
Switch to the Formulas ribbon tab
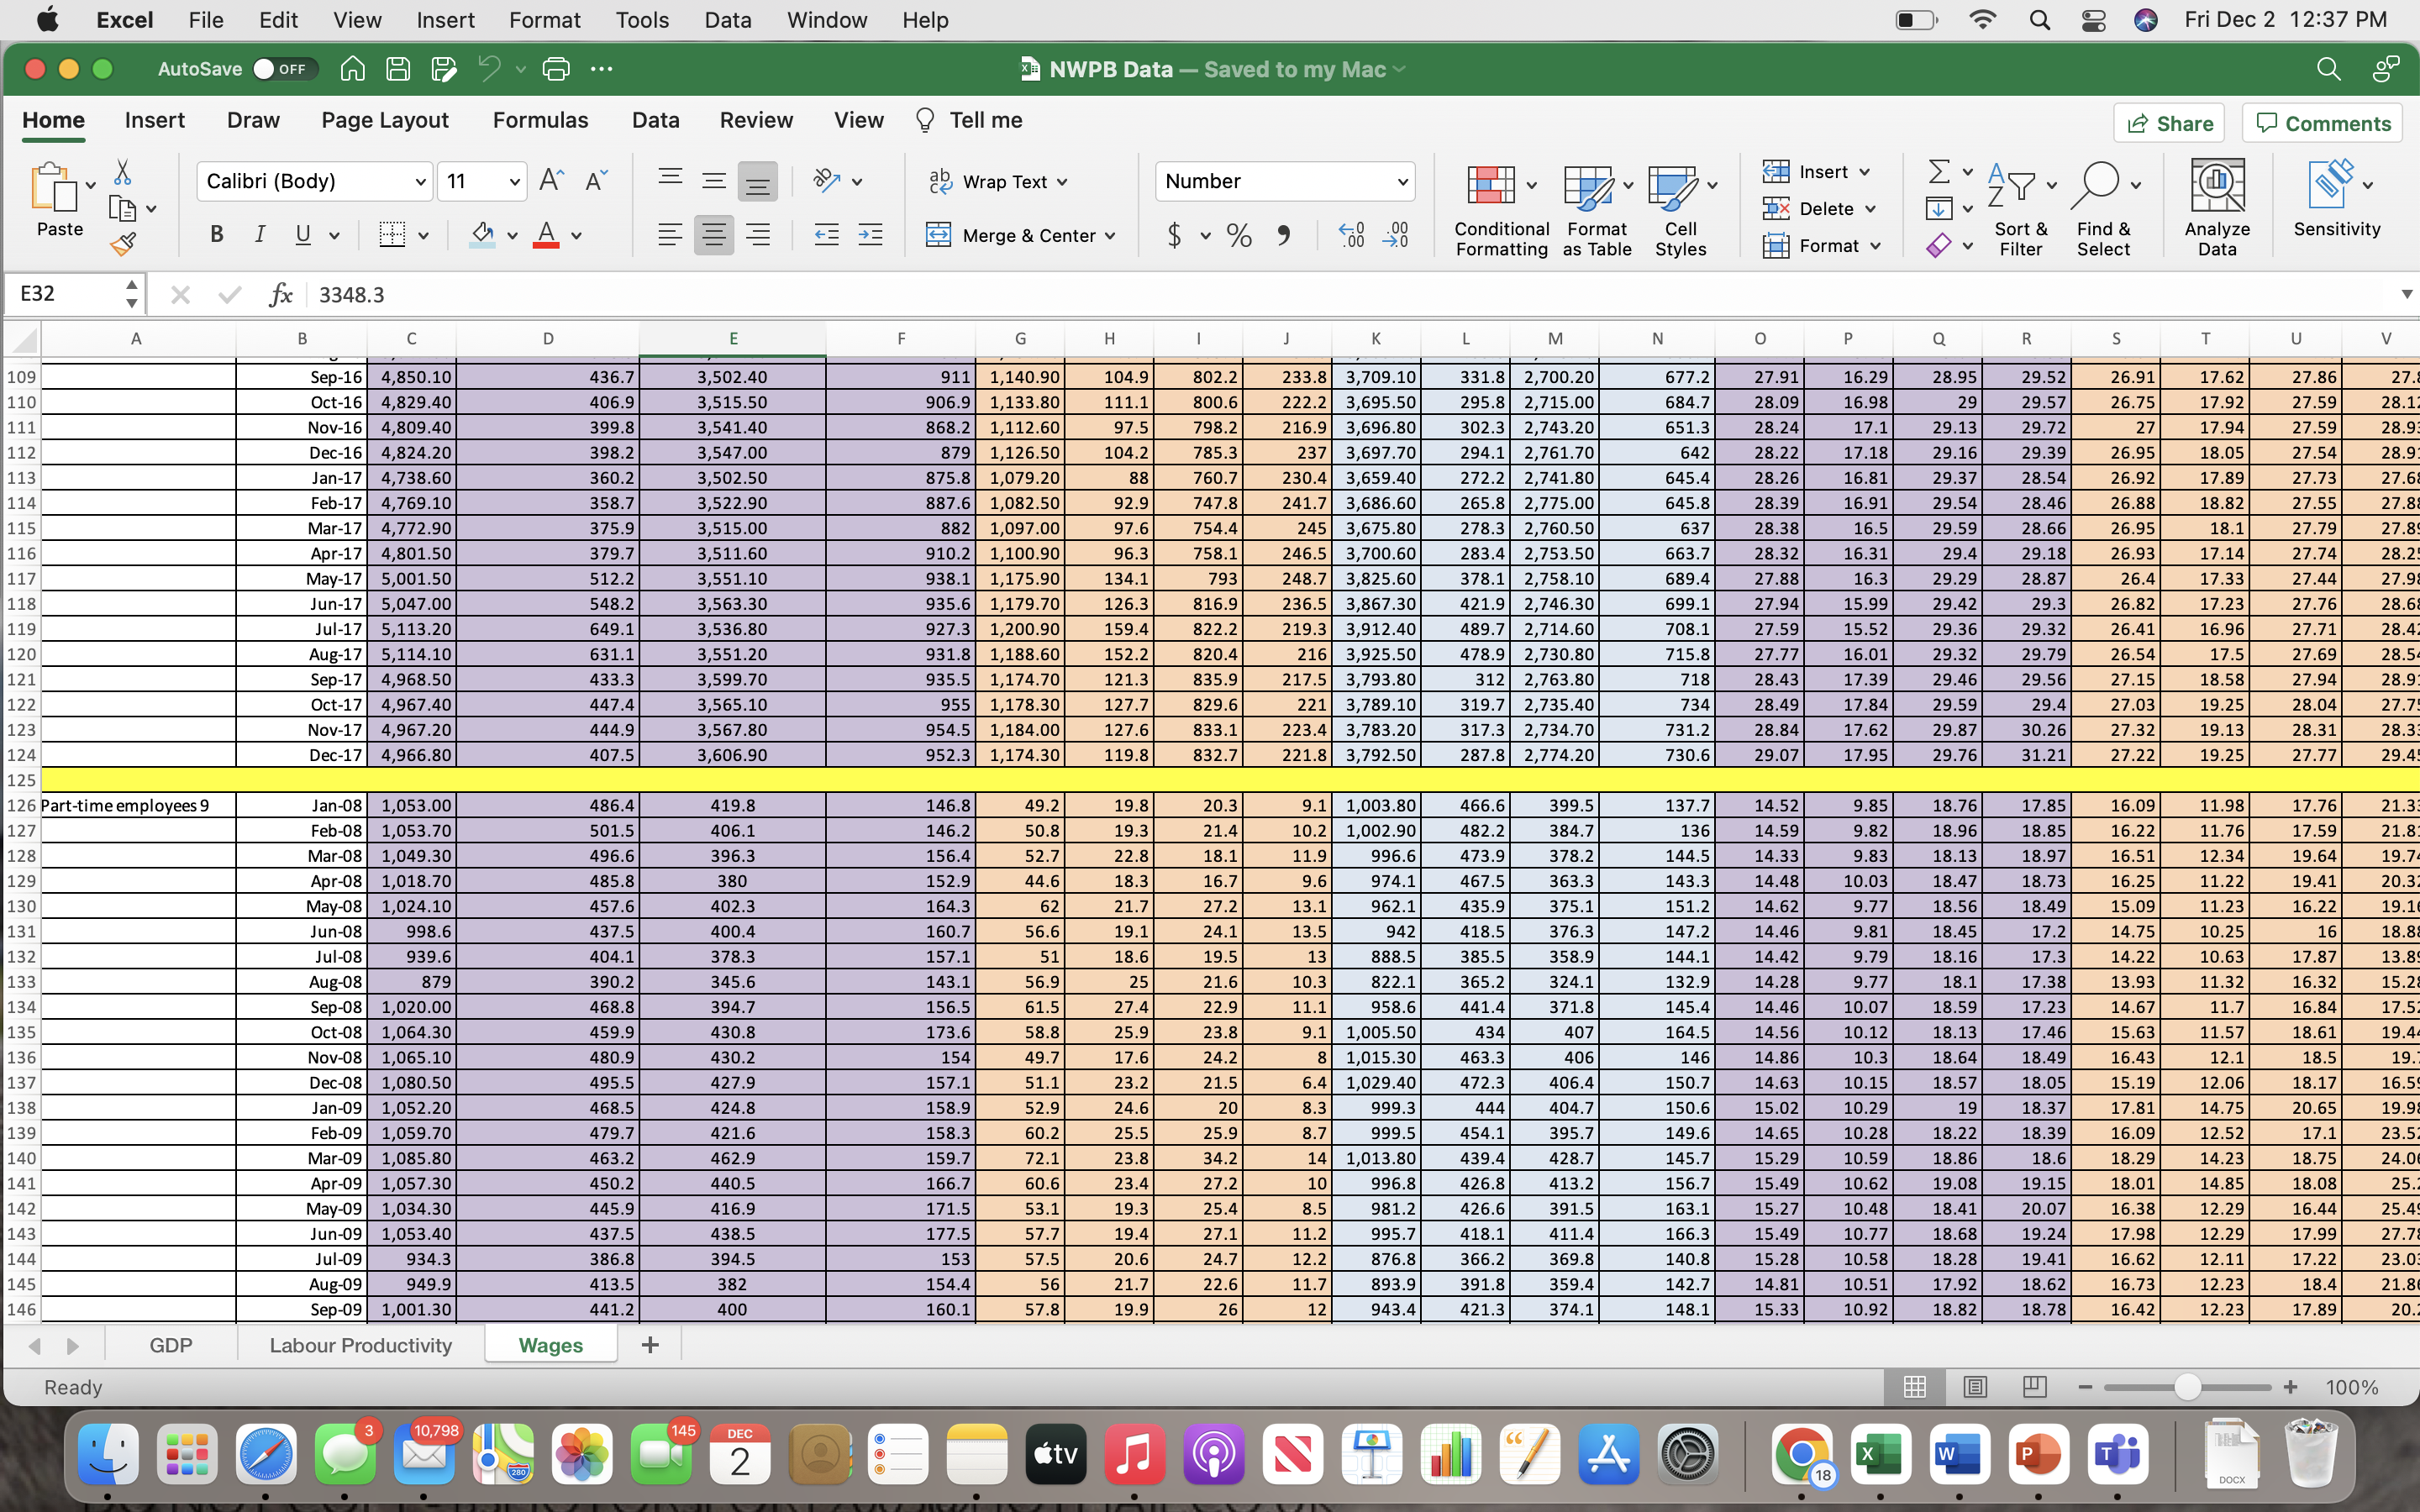(540, 120)
